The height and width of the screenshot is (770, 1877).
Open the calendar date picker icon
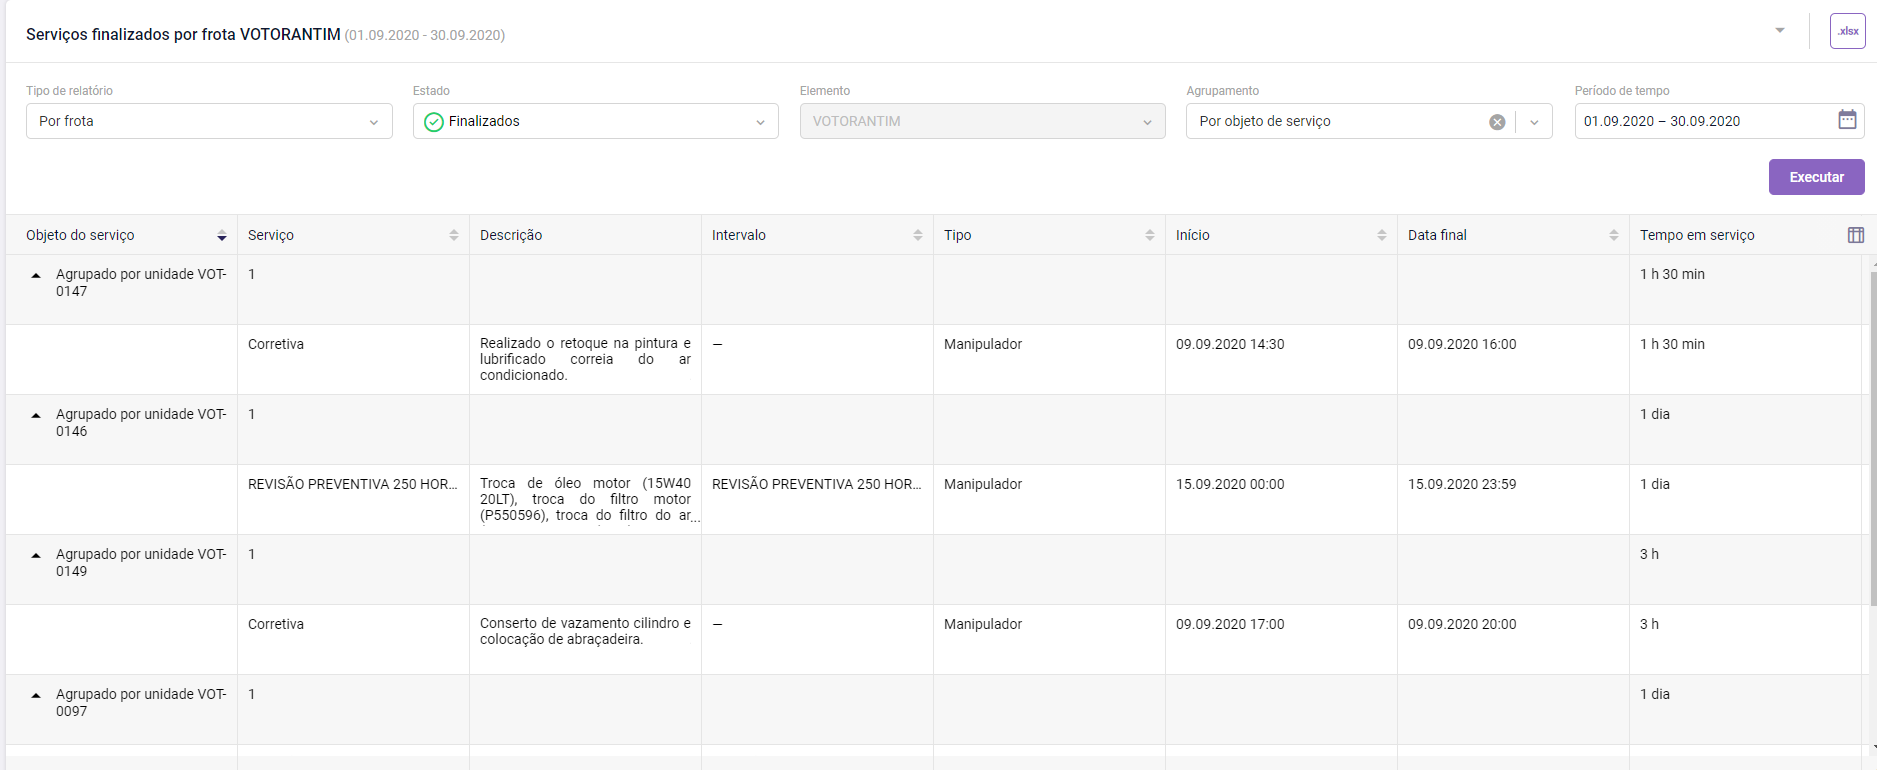click(1847, 120)
